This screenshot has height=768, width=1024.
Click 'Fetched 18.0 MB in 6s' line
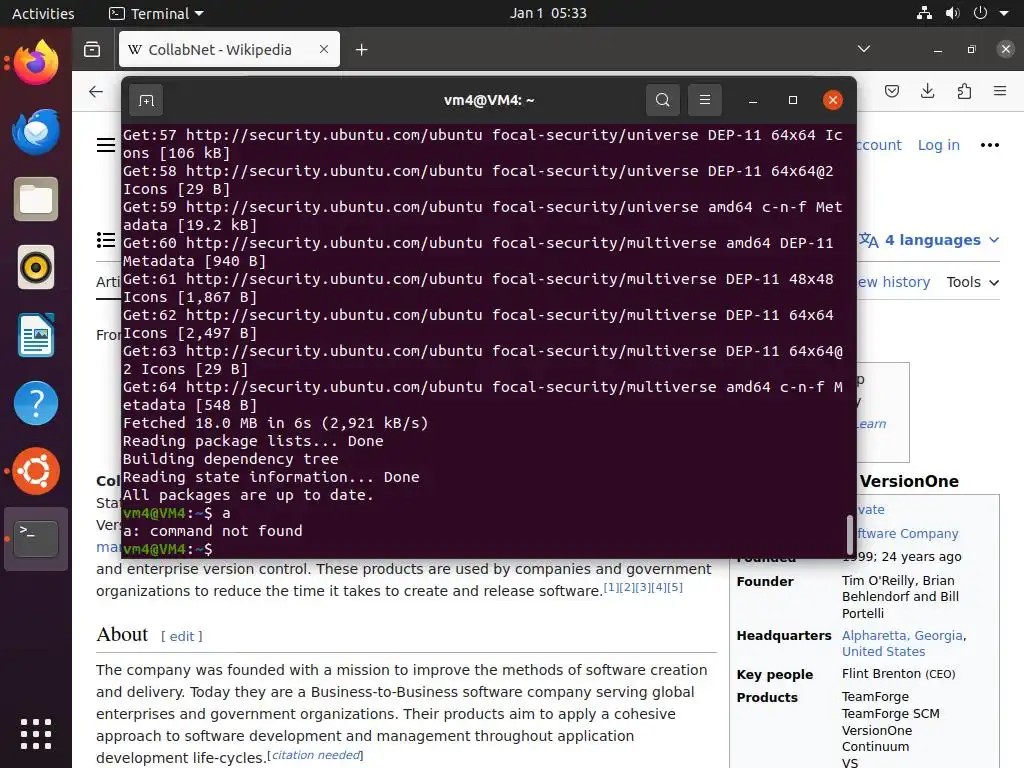click(x=276, y=423)
